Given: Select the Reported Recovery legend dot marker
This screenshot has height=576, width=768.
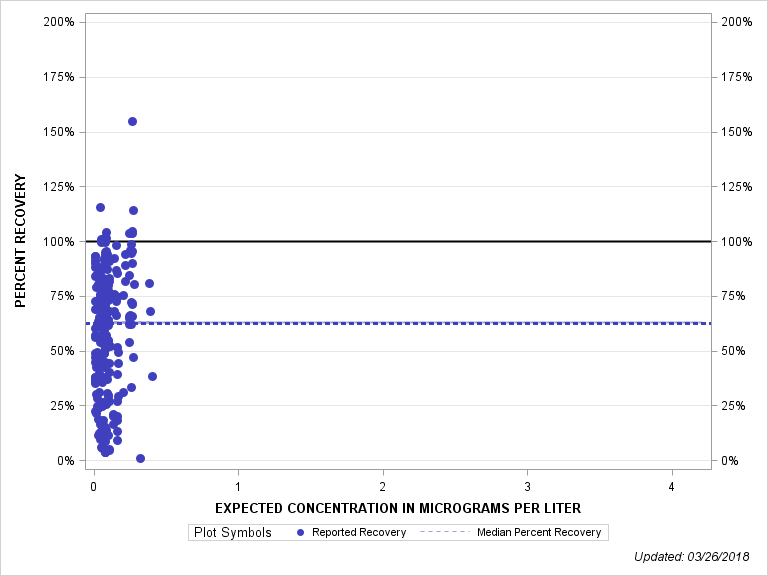Looking at the screenshot, I should click(x=301, y=533).
